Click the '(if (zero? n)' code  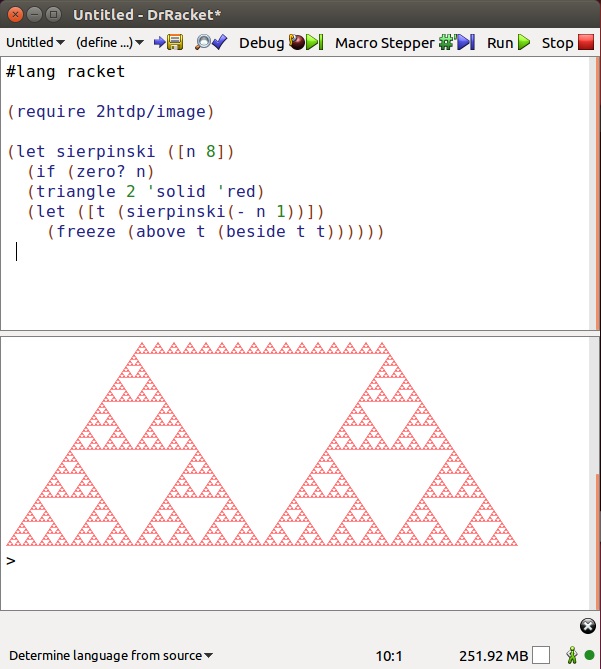coord(90,172)
